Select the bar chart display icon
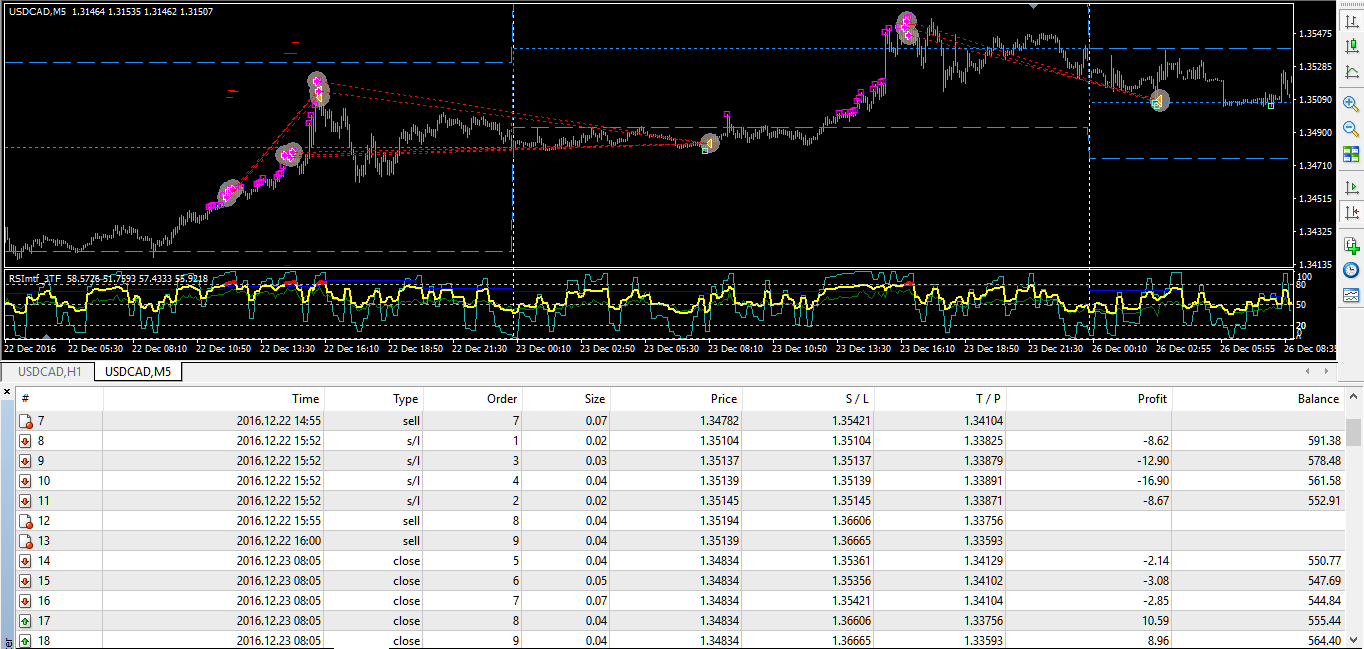Screen dimensions: 1364x649 point(1351,20)
